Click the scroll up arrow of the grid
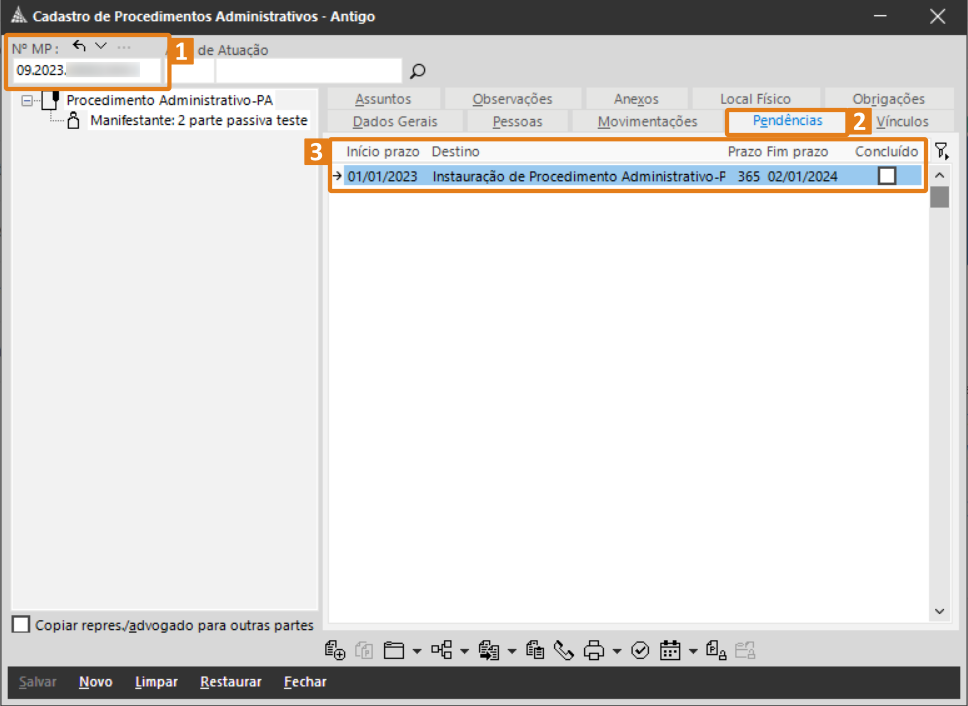 [x=940, y=175]
